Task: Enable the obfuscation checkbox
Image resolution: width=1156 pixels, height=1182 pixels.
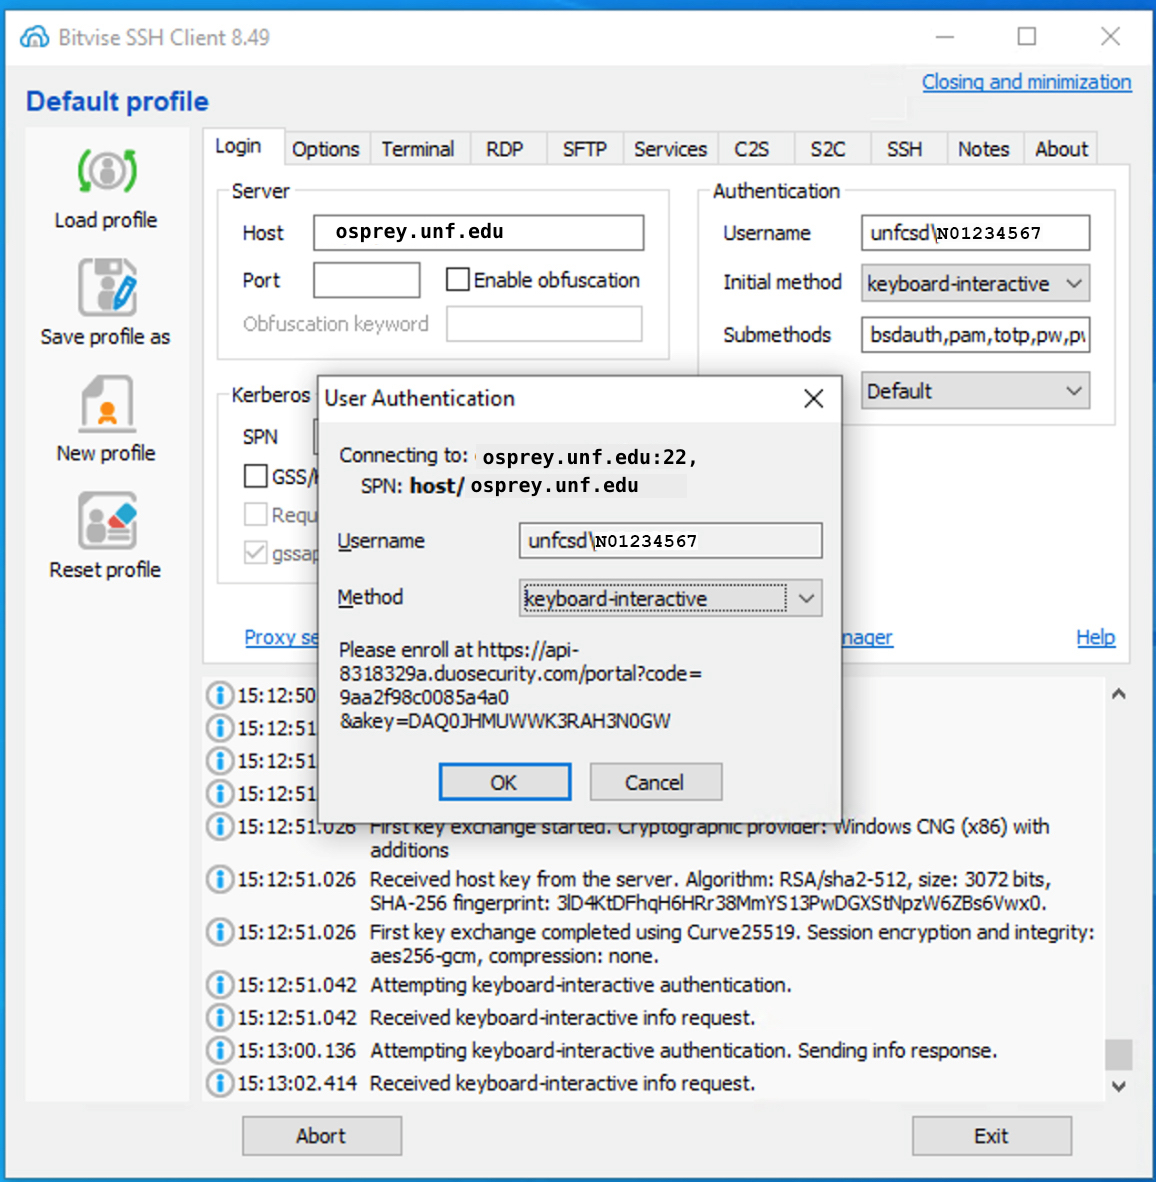Action: 457,280
